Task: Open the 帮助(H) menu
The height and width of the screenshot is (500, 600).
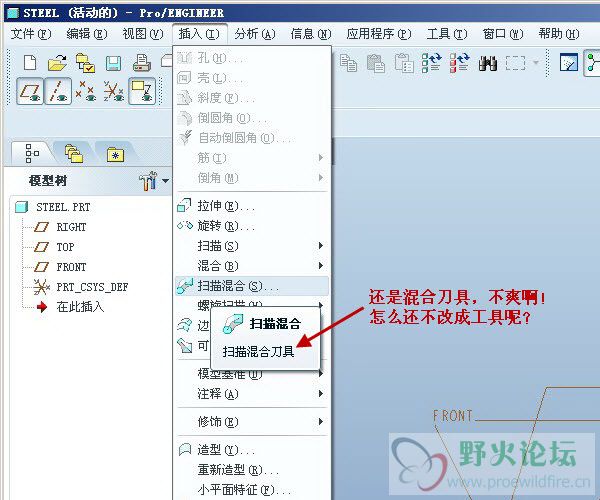Action: 559,34
